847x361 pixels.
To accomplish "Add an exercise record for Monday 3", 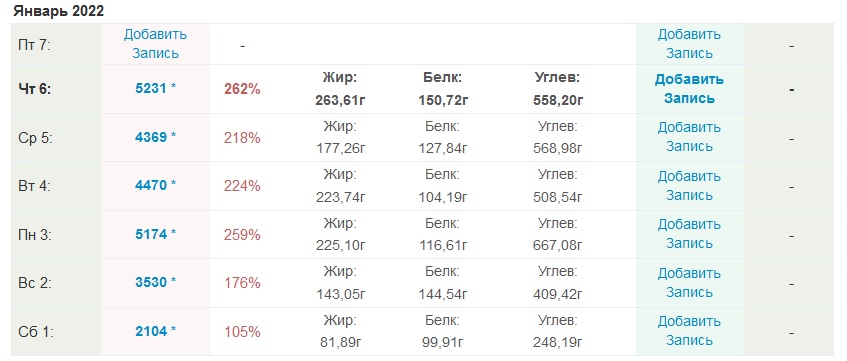I will click(x=689, y=234).
